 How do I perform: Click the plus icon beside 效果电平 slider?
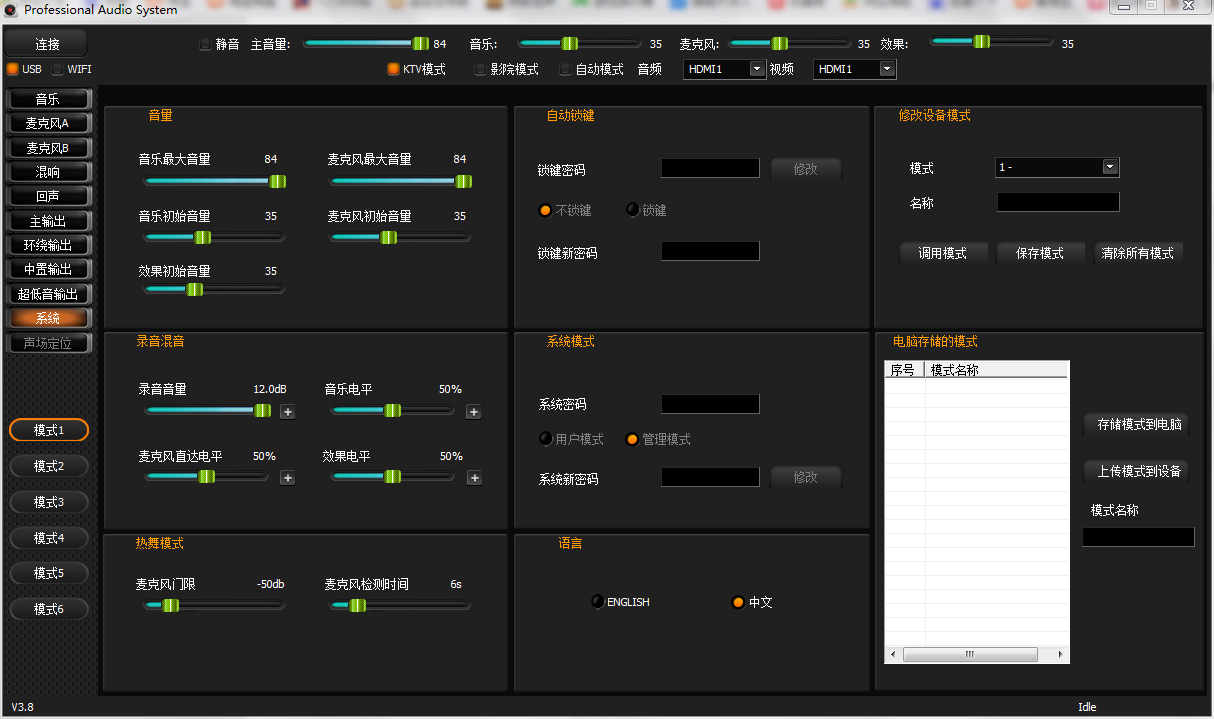point(474,478)
